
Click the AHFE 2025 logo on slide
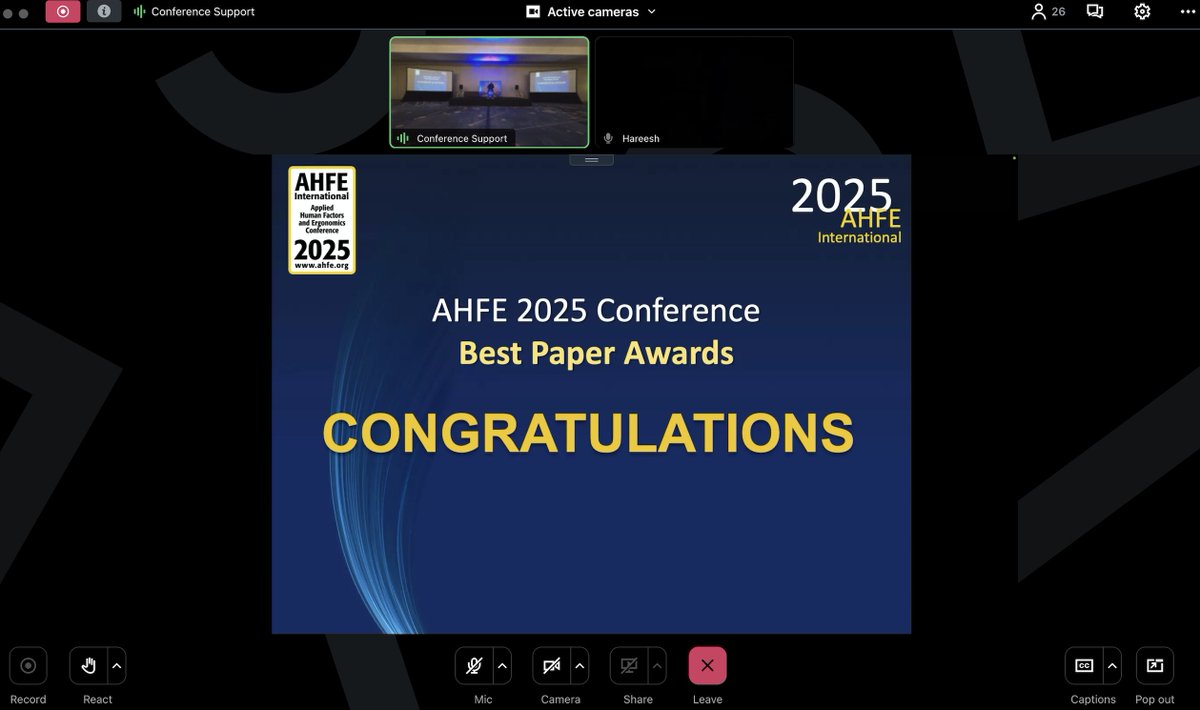[x=322, y=220]
